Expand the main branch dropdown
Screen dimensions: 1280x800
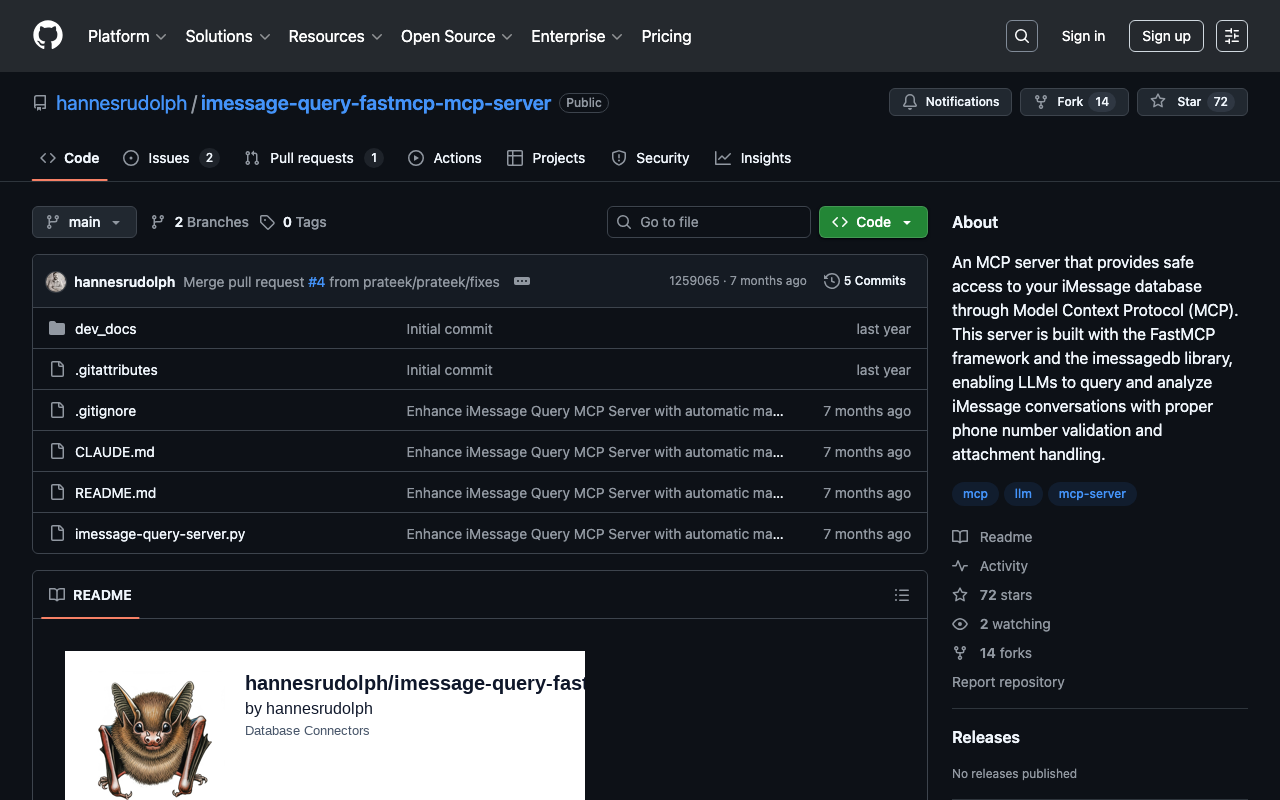click(84, 222)
